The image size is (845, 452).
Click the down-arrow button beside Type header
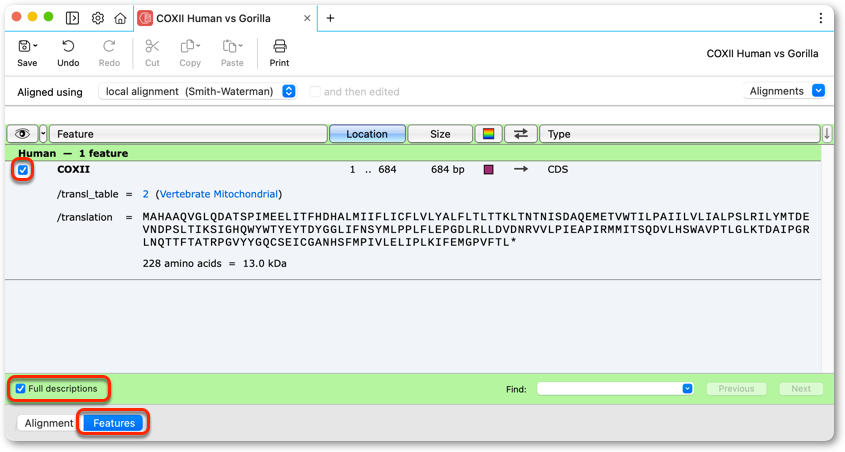827,134
